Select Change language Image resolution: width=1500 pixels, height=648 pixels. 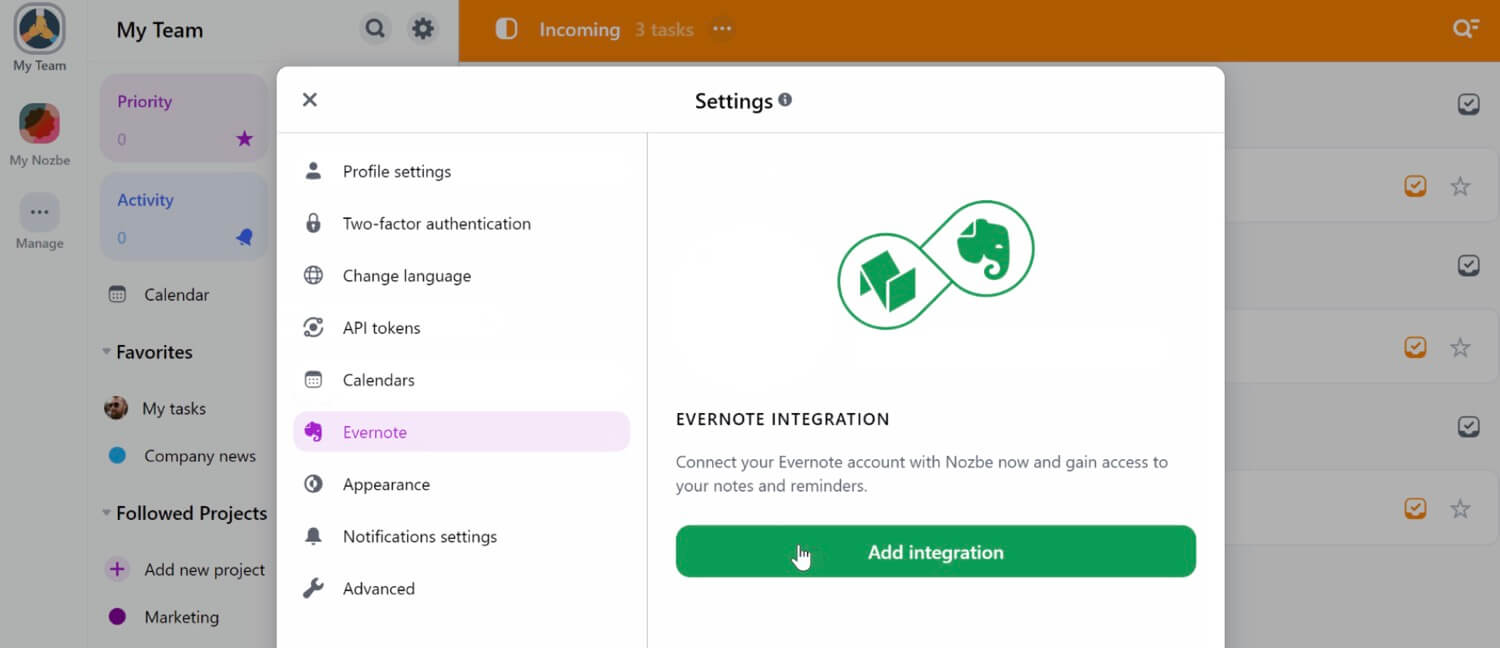tap(461, 275)
